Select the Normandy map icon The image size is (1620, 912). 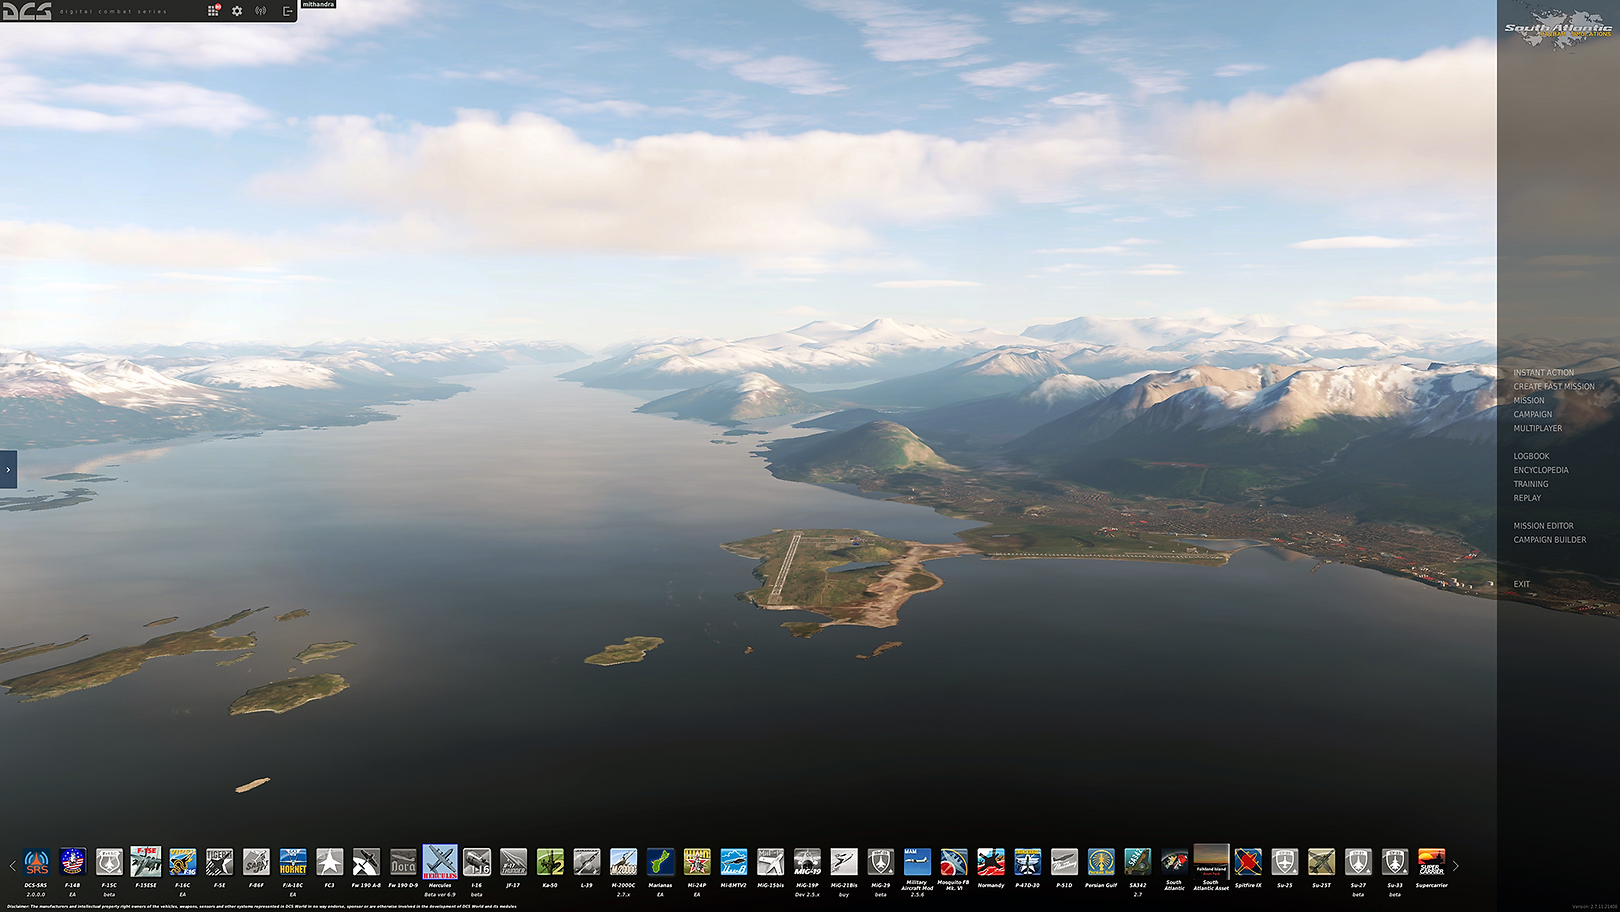991,862
